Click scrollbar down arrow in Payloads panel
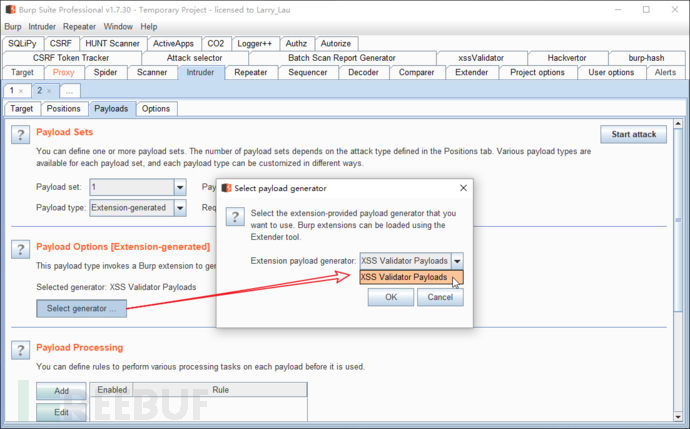The height and width of the screenshot is (429, 690). click(x=678, y=417)
